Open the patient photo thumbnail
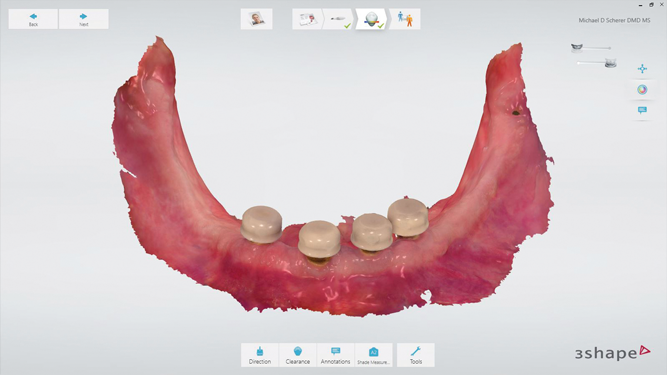 (x=256, y=19)
